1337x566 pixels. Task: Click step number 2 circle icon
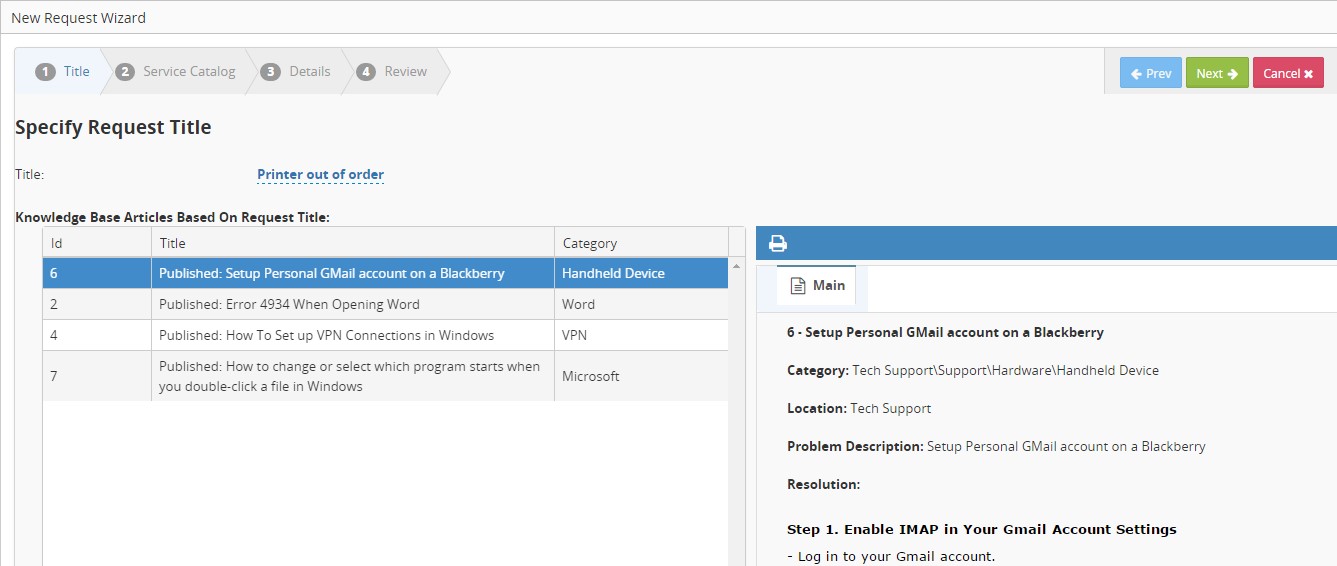125,72
